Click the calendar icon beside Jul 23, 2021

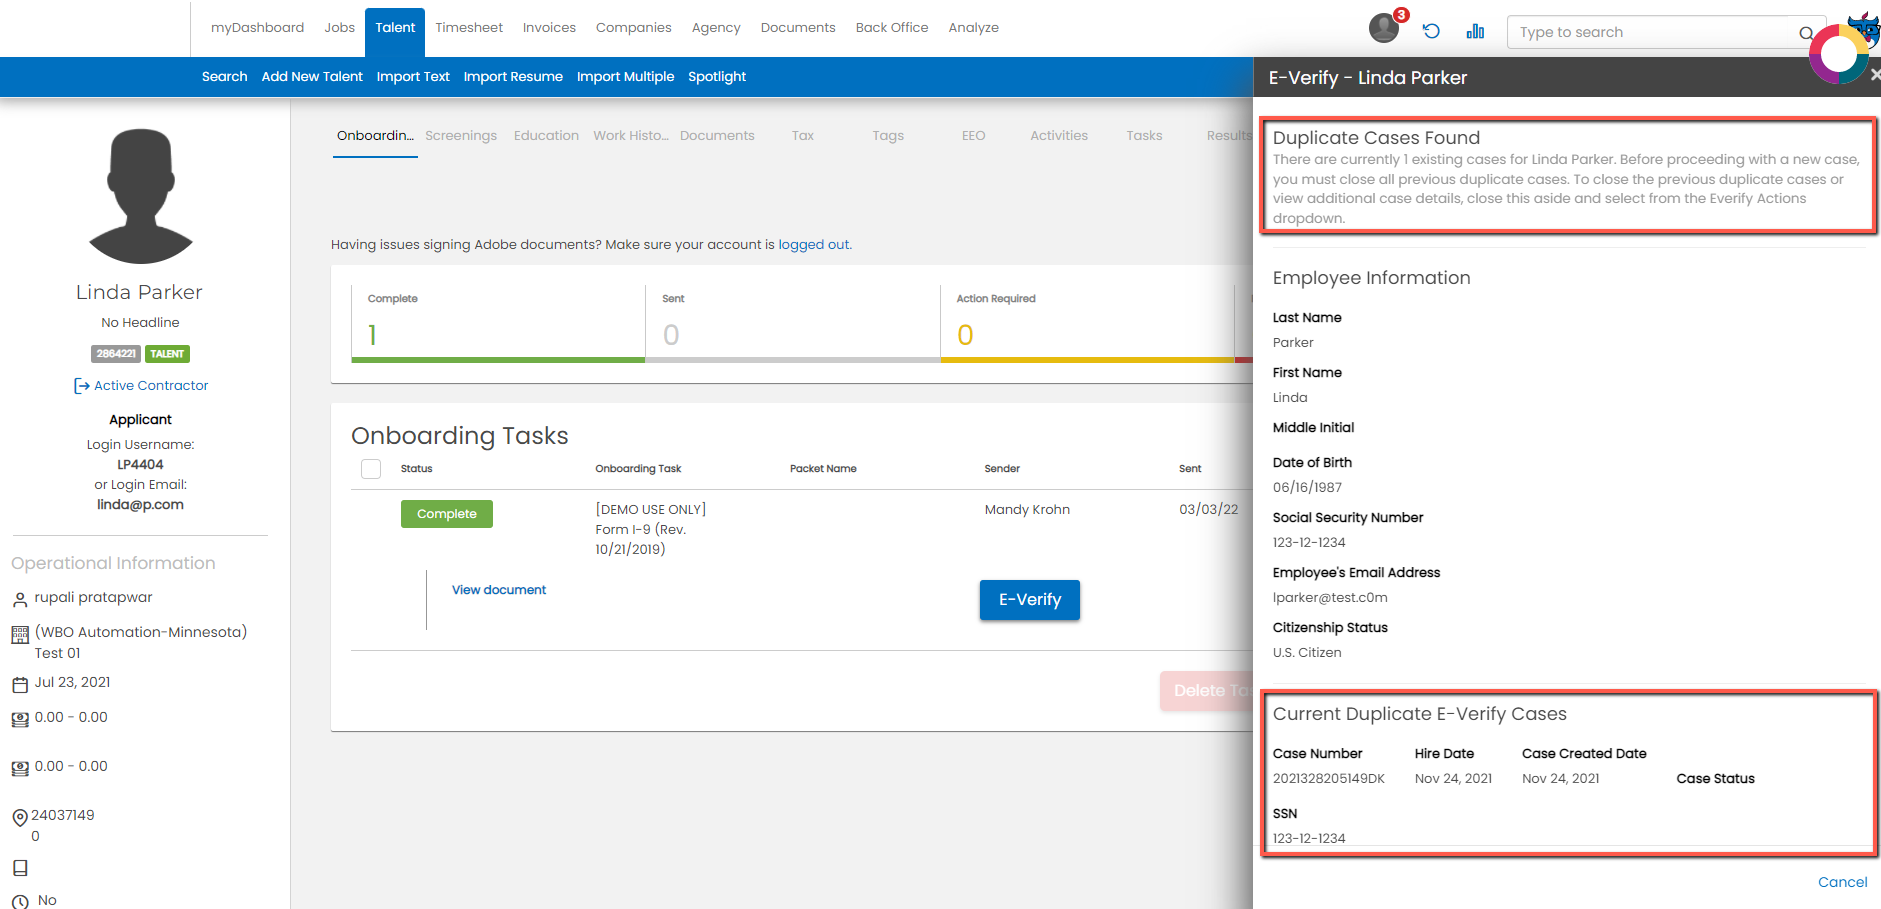[19, 685]
